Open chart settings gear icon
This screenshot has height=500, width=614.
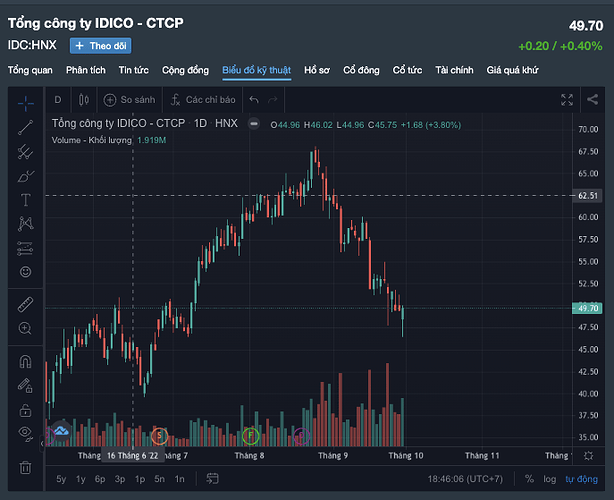pos(588,455)
